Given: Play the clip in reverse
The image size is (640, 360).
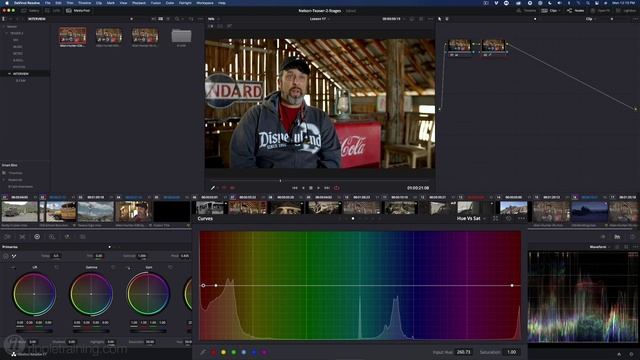Looking at the screenshot, I should tap(303, 188).
